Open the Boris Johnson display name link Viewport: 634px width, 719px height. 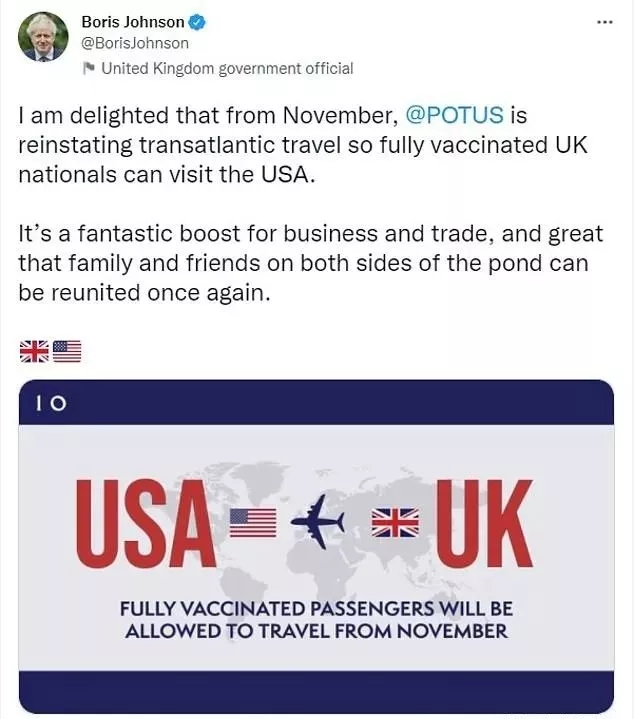pos(132,22)
